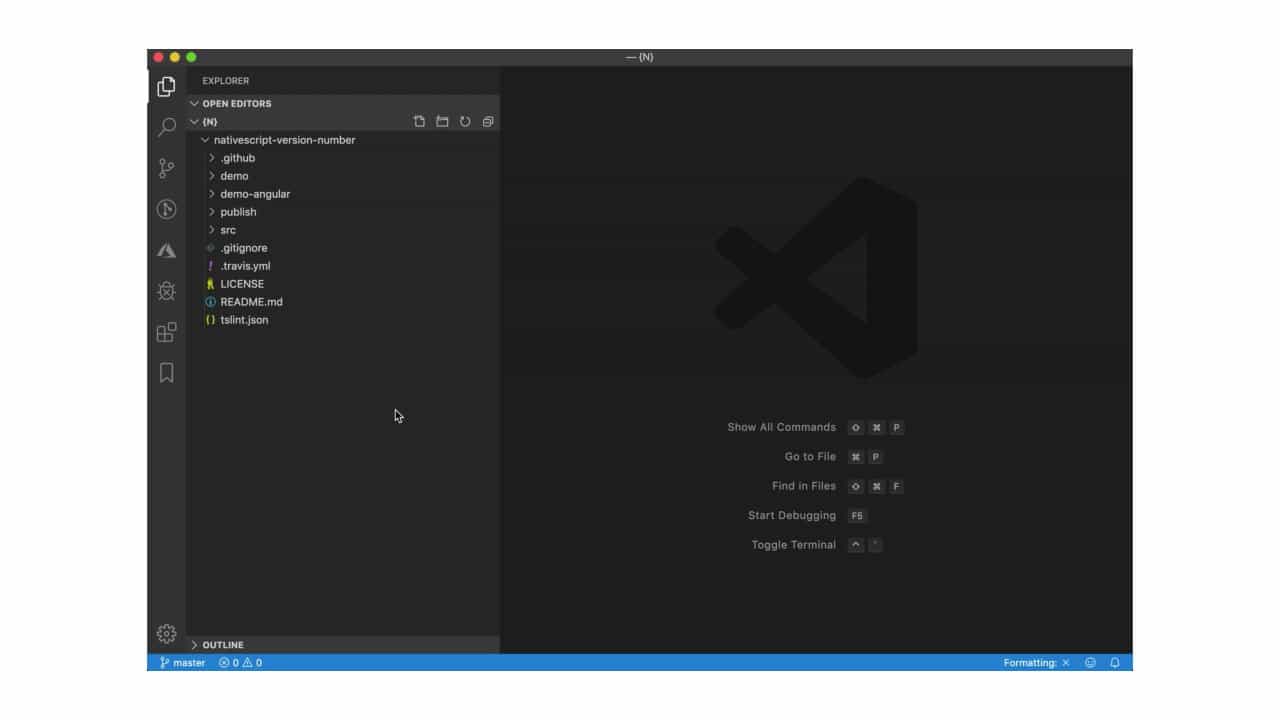Viewport: 1280px width, 720px height.
Task: Expand the demo folder
Action: (x=343, y=176)
